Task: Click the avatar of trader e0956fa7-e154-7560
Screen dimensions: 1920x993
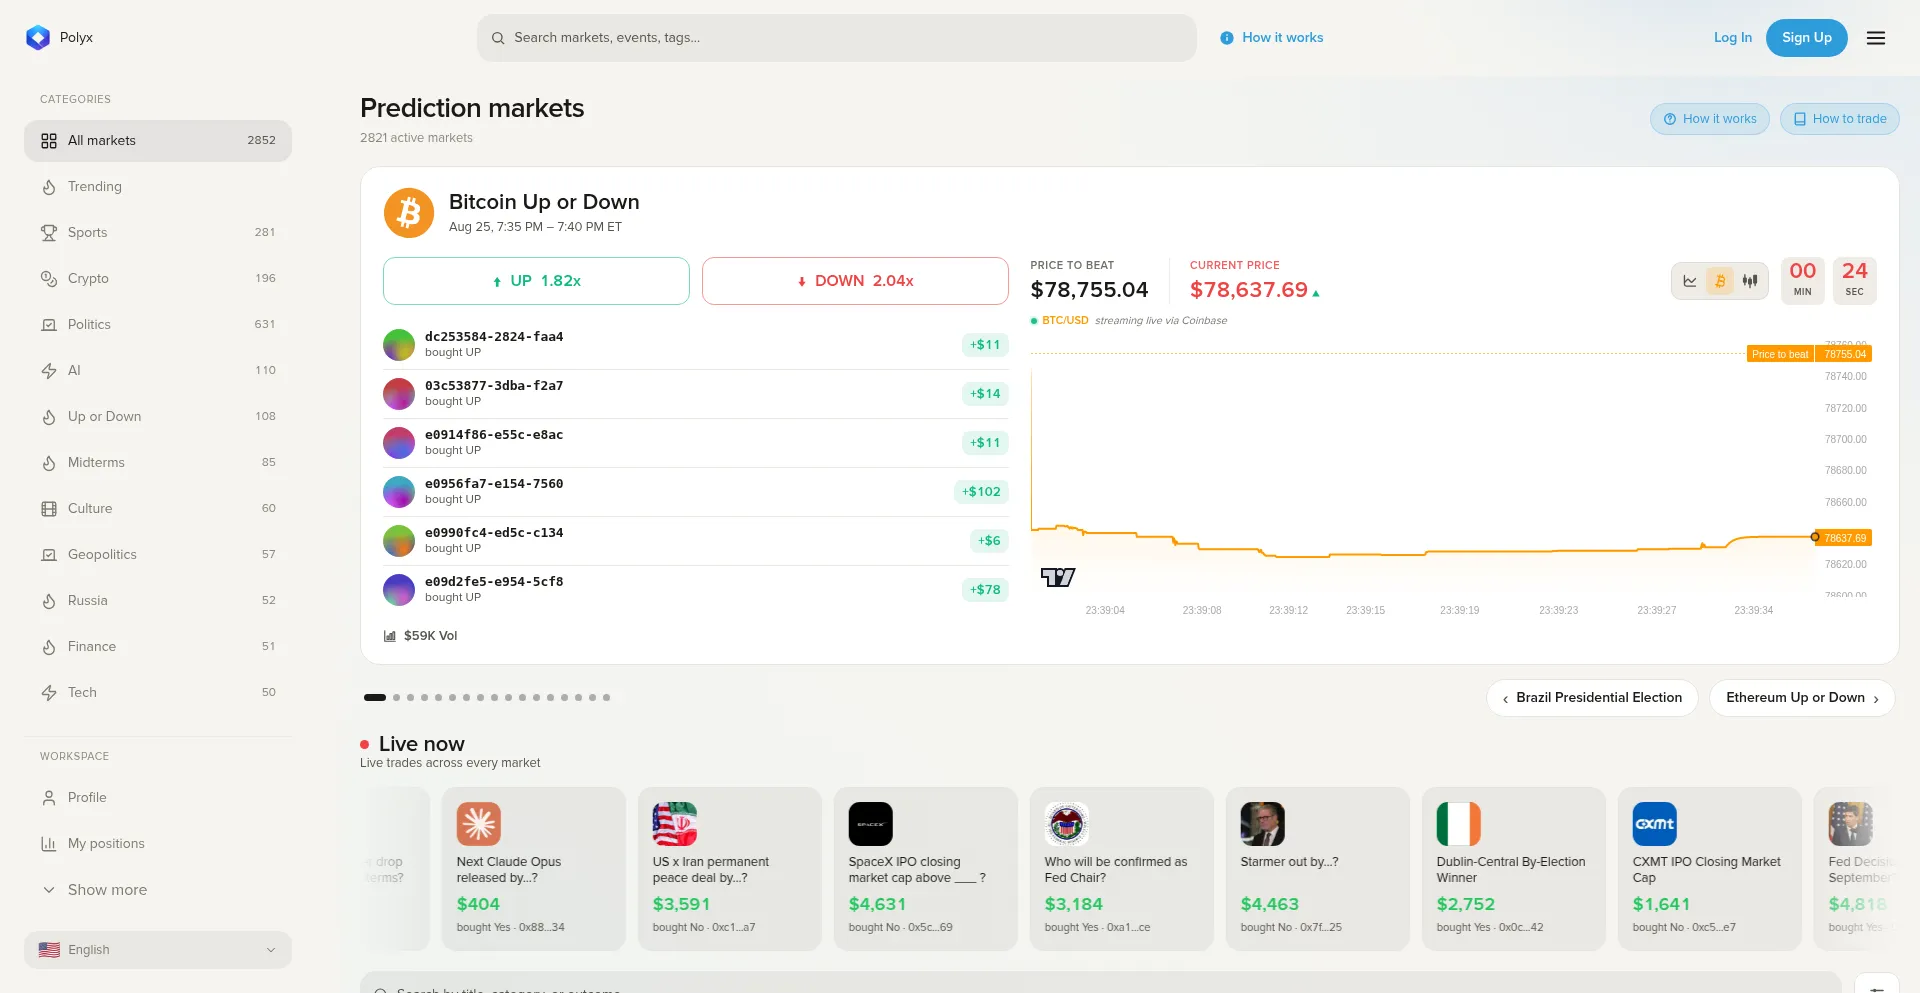Action: point(399,492)
